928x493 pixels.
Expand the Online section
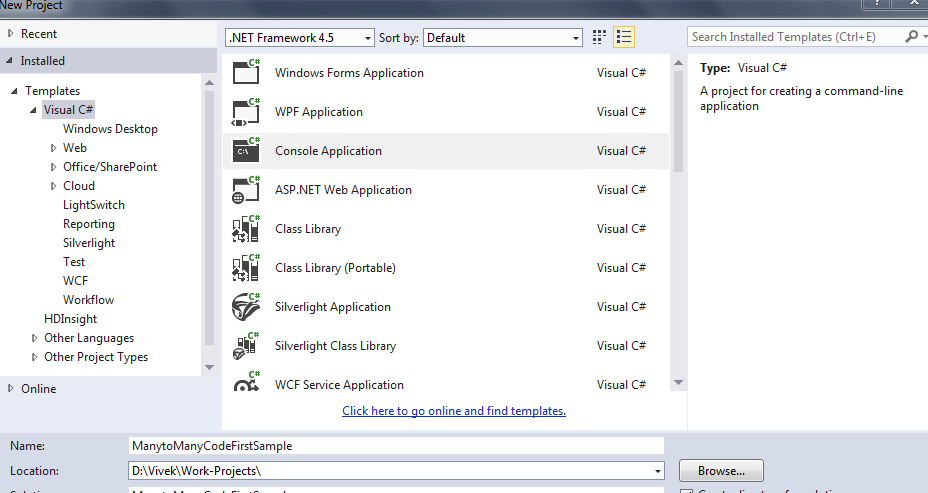10,389
